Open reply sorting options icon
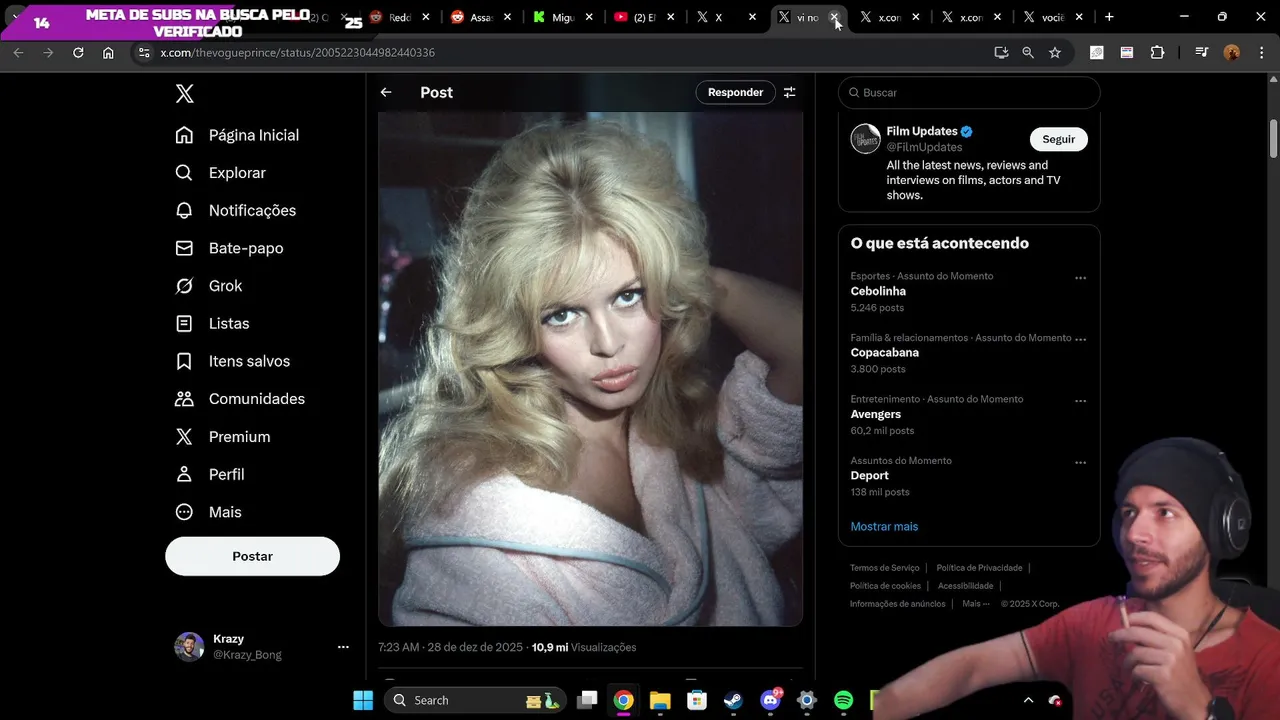The image size is (1280, 720). click(x=790, y=92)
